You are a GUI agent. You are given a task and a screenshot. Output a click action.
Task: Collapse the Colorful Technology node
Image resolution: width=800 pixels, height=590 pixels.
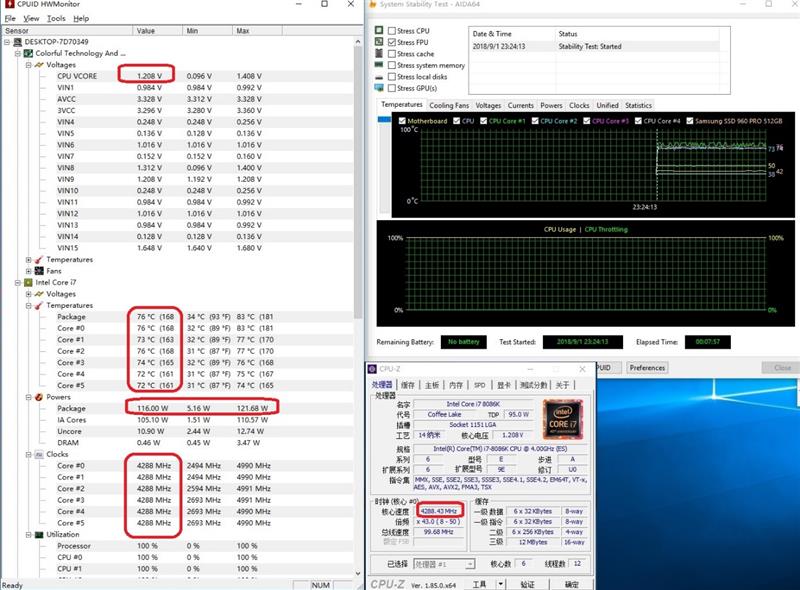point(18,53)
